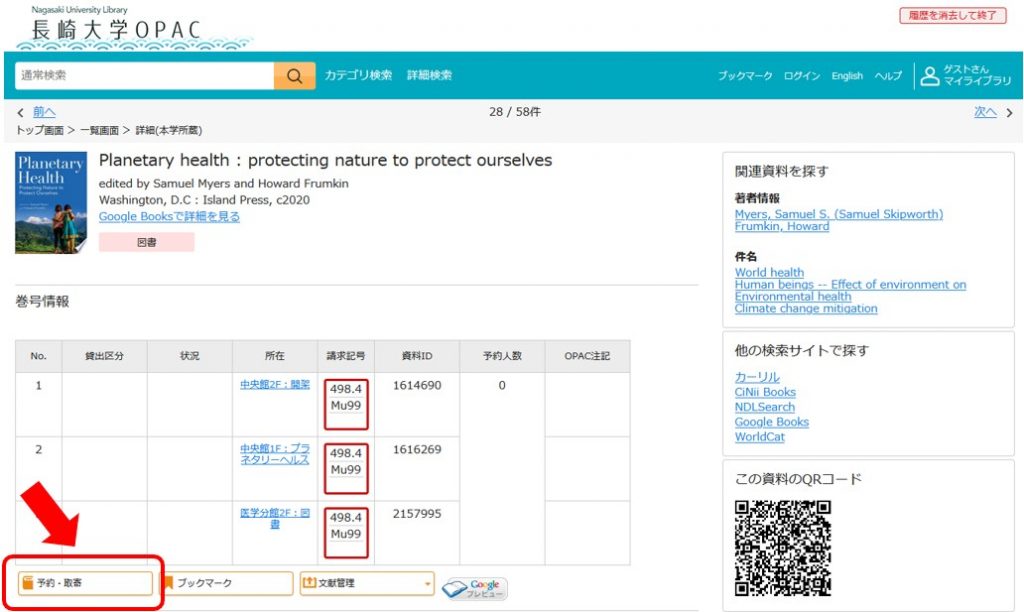Image resolution: width=1024 pixels, height=612 pixels.
Task: Click the QR code image
Action: point(783,547)
